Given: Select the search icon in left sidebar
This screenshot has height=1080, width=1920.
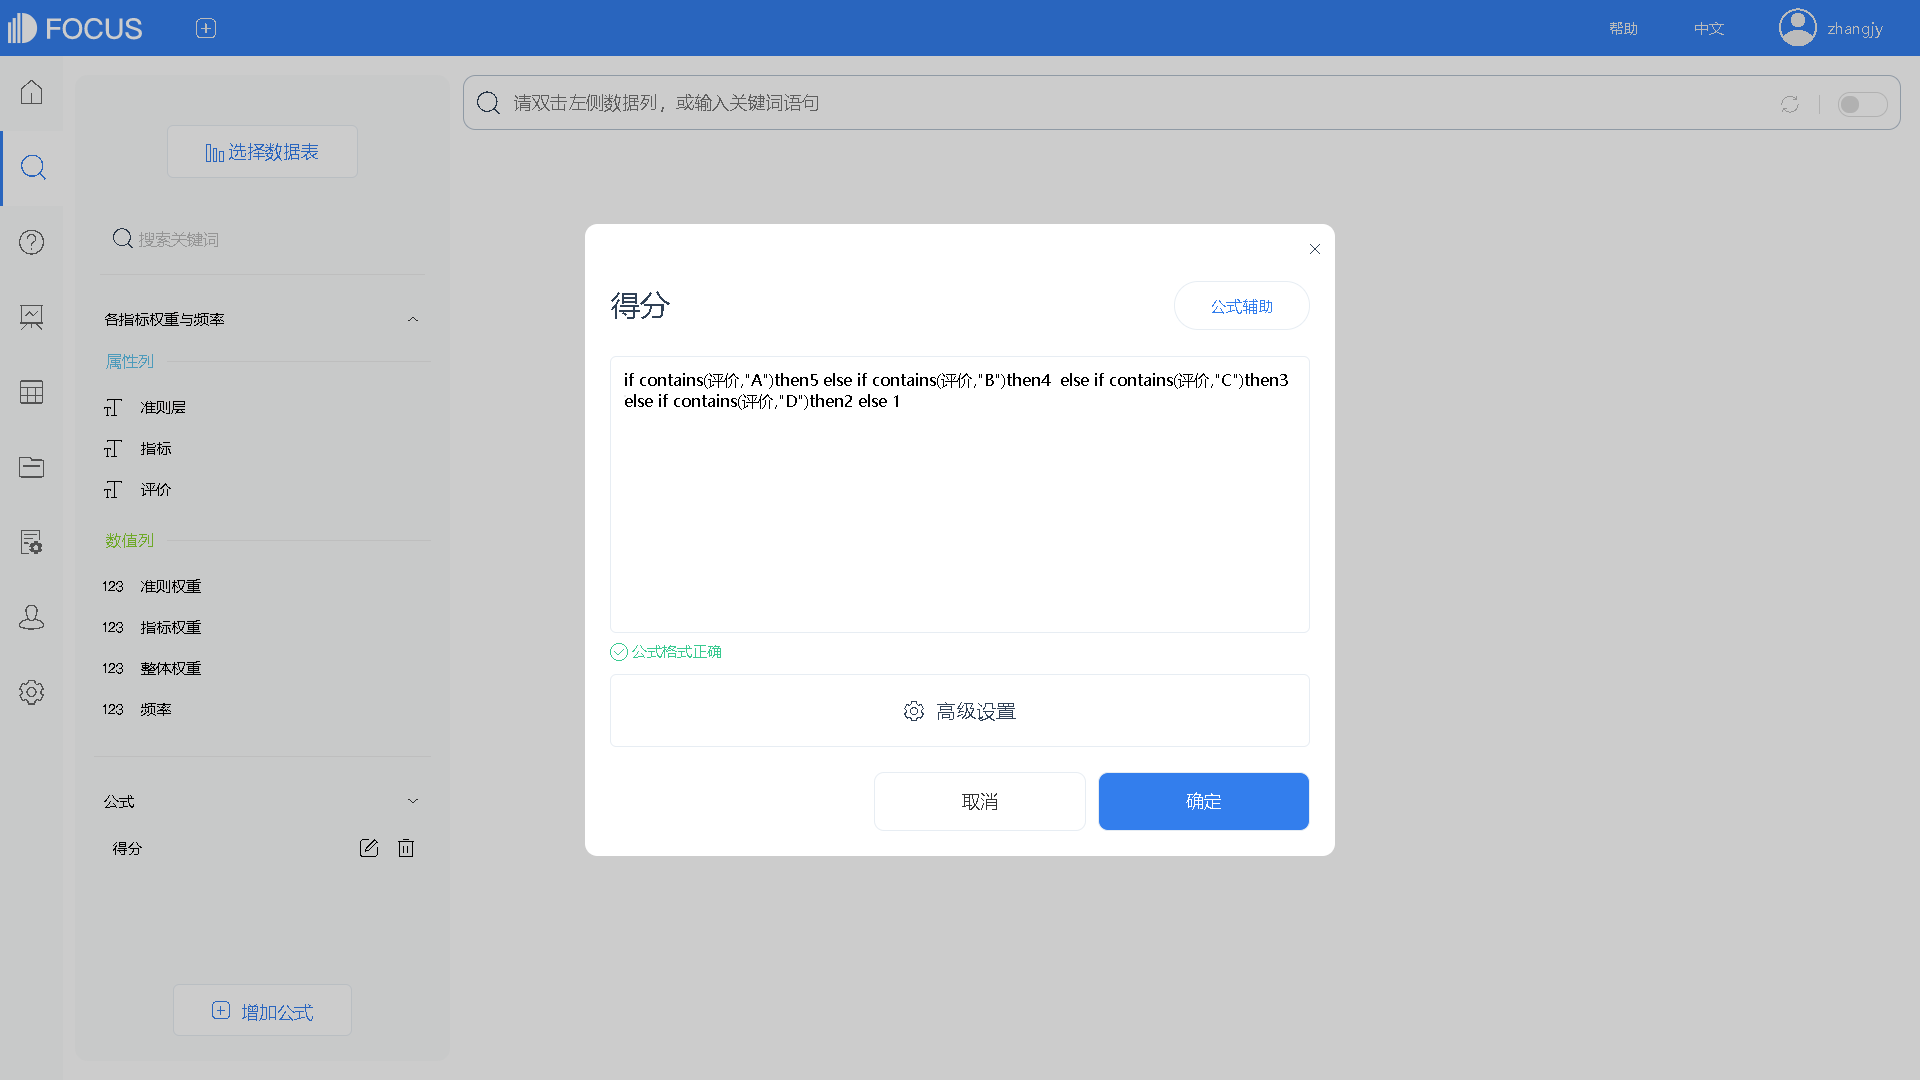Looking at the screenshot, I should (33, 167).
